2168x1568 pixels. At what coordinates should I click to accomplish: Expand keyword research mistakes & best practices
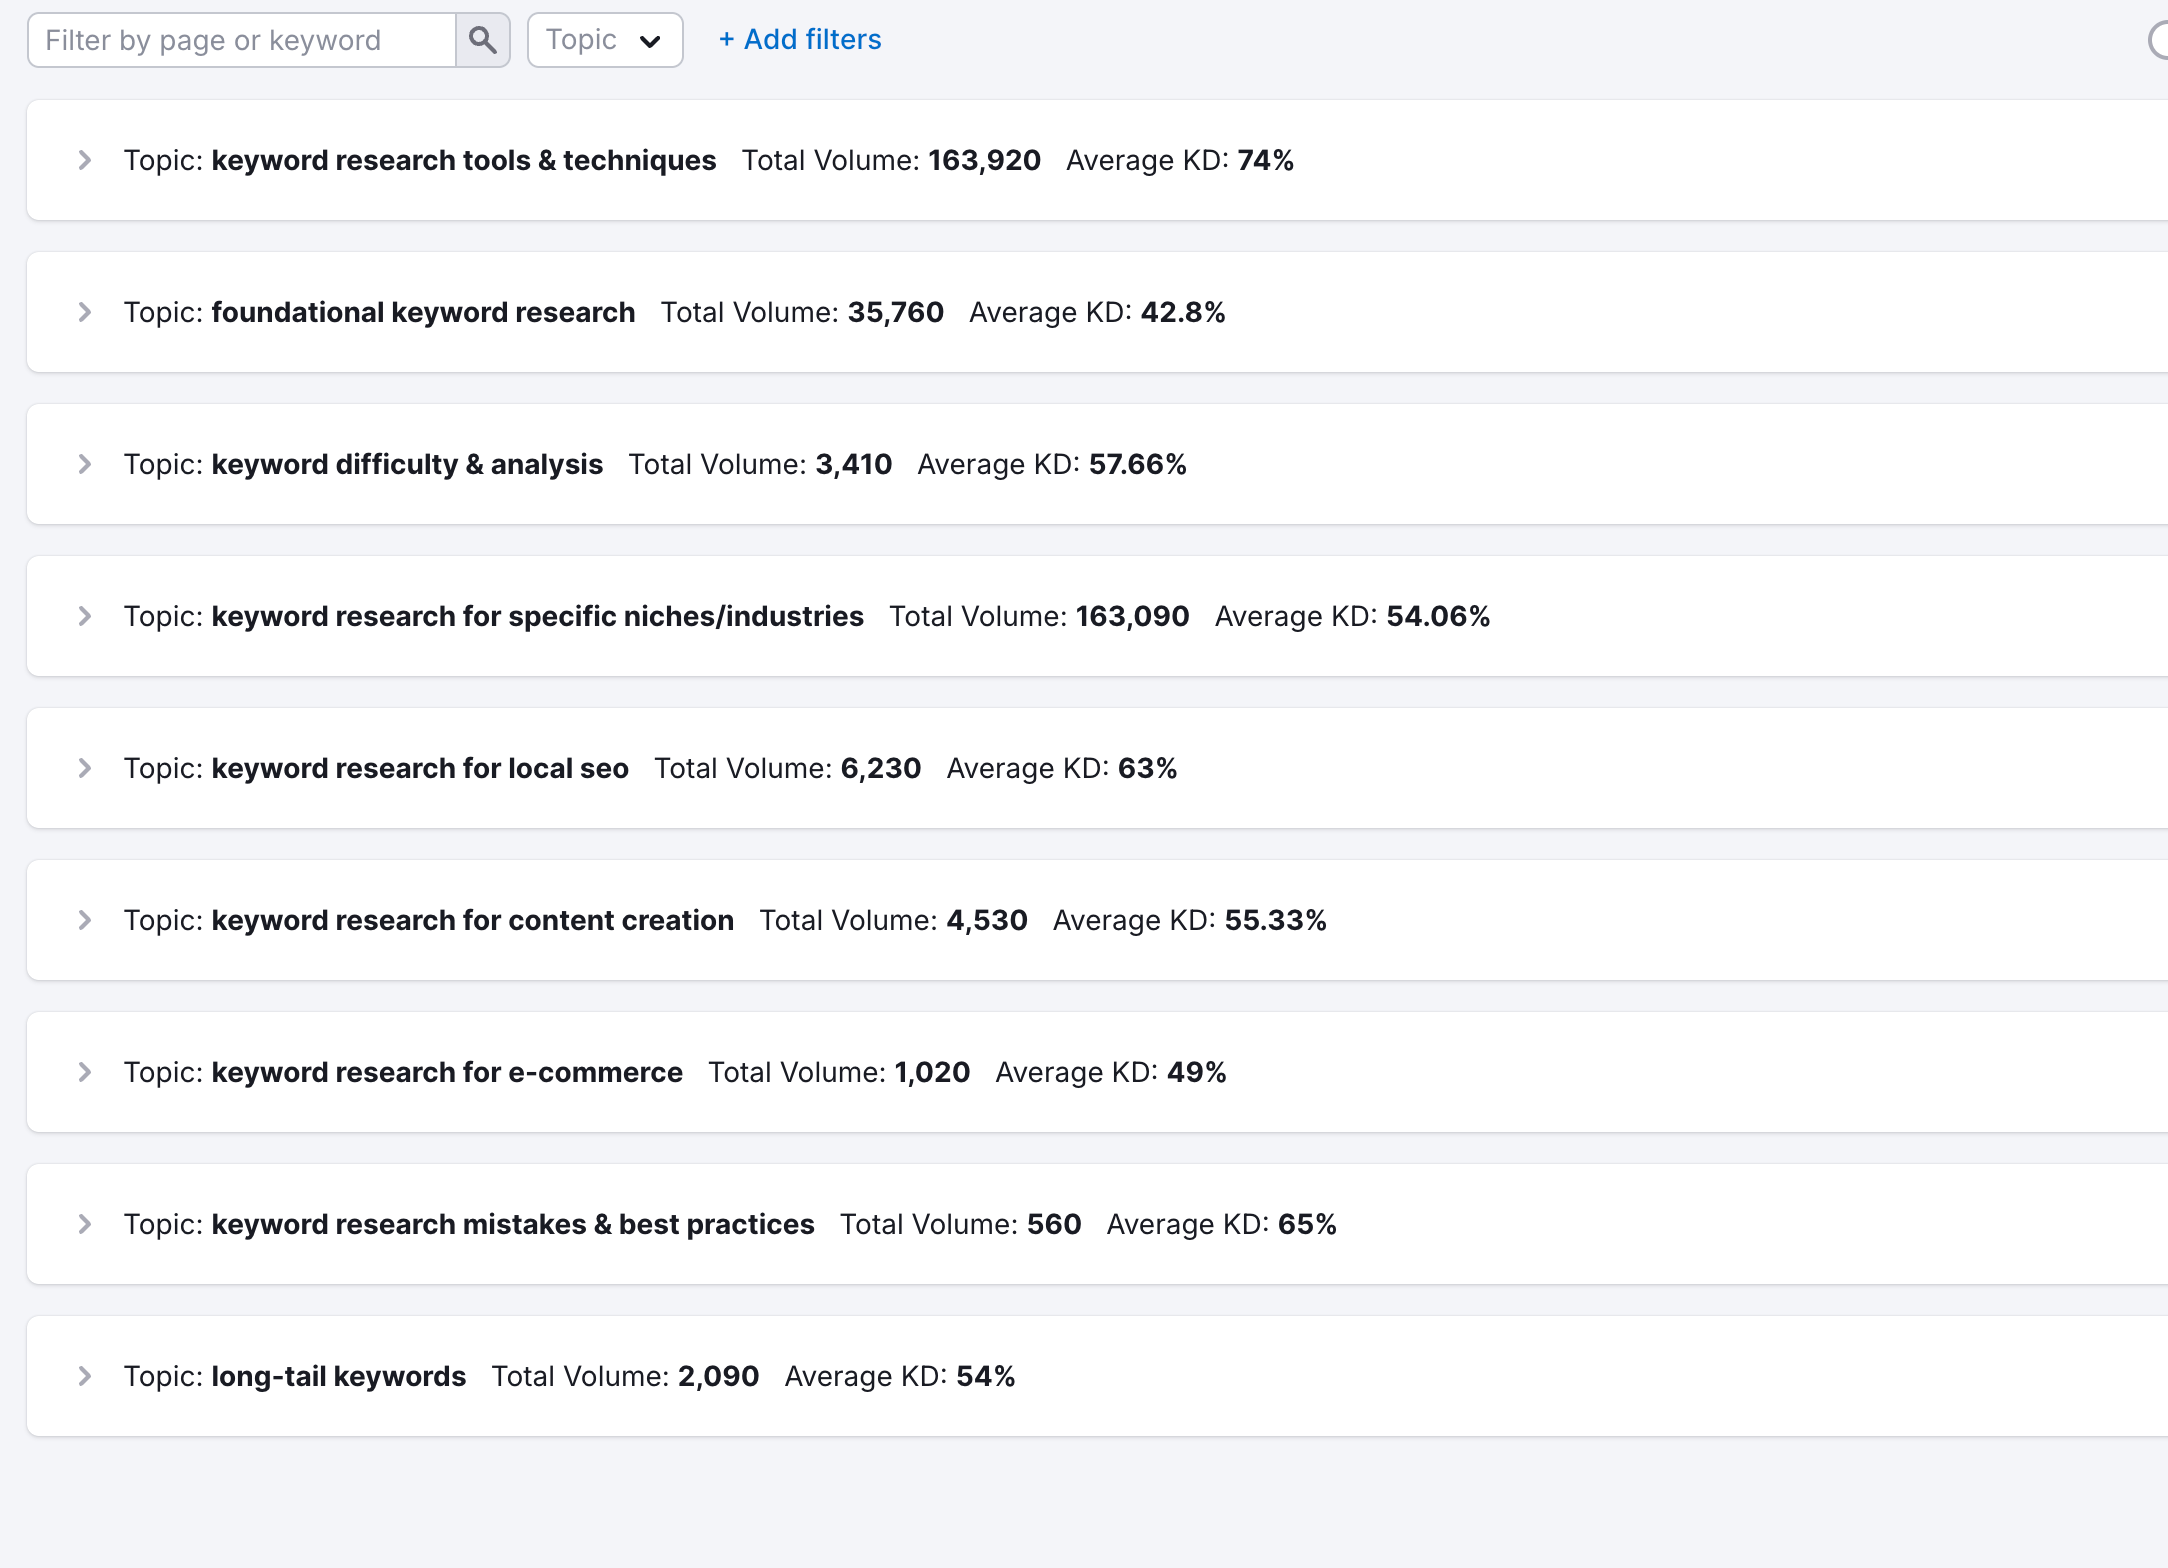(x=85, y=1224)
